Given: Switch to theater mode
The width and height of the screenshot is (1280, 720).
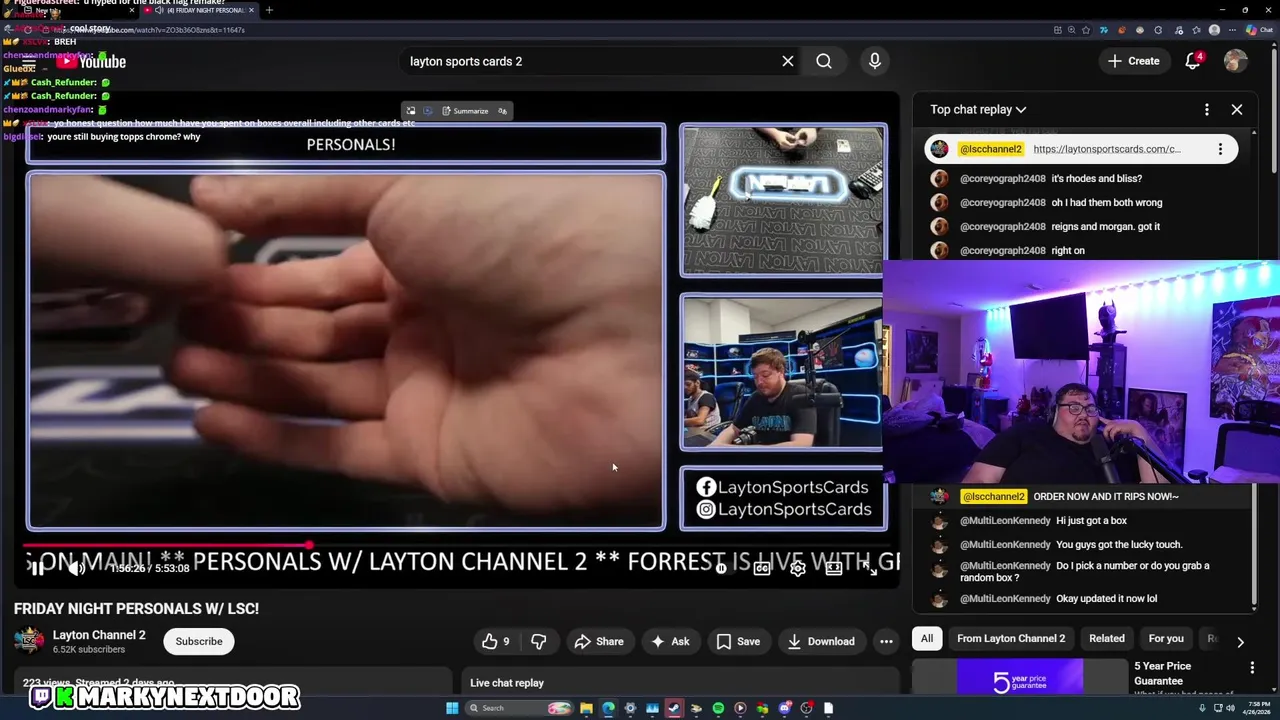Looking at the screenshot, I should click(x=833, y=568).
